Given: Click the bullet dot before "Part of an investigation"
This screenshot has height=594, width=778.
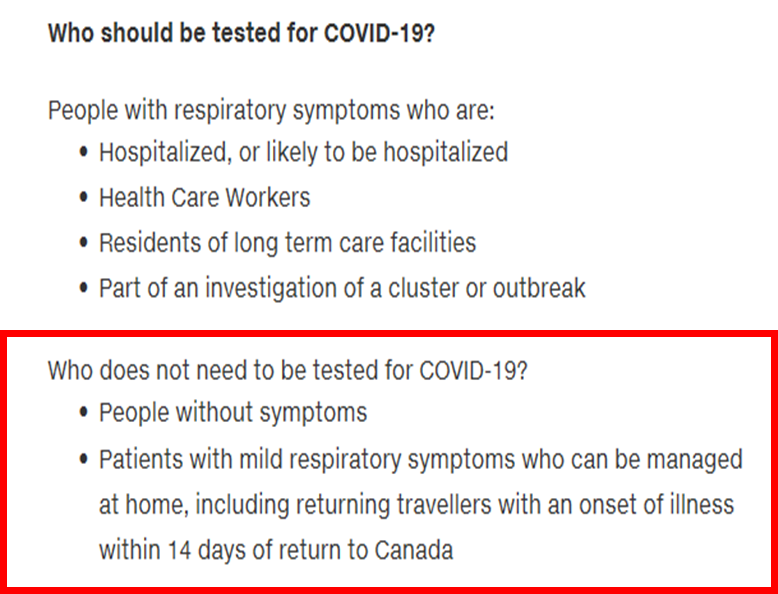Looking at the screenshot, I should [x=84, y=288].
